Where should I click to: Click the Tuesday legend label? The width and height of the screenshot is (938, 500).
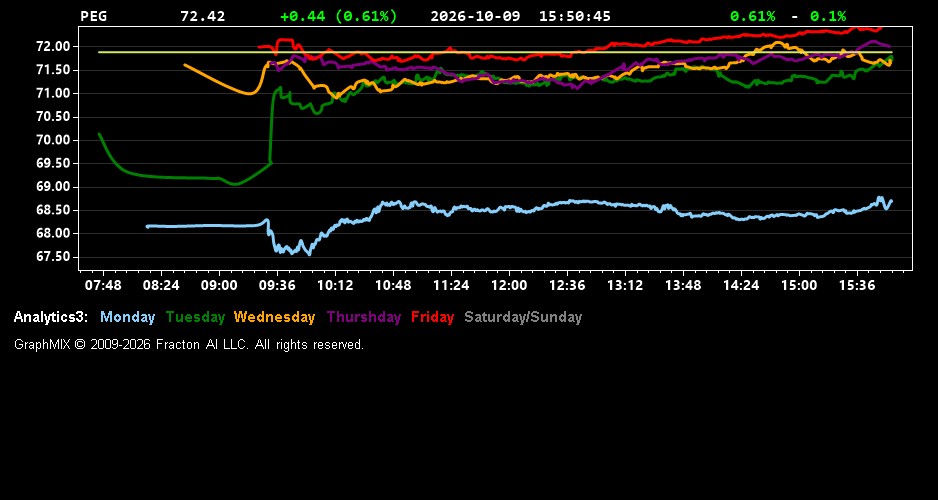click(x=196, y=317)
